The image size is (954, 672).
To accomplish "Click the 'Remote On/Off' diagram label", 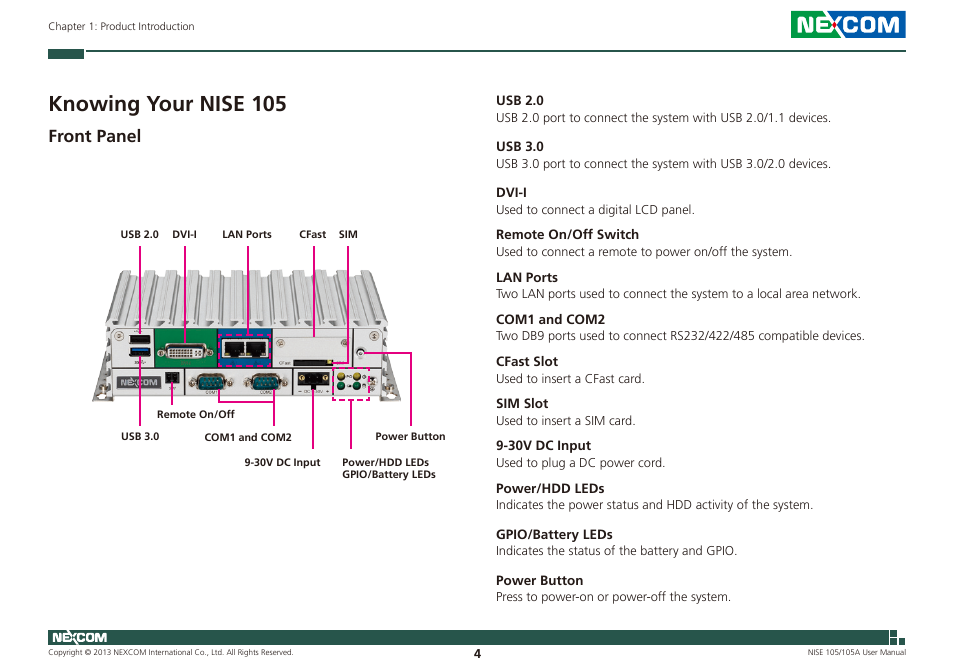I will [x=195, y=415].
